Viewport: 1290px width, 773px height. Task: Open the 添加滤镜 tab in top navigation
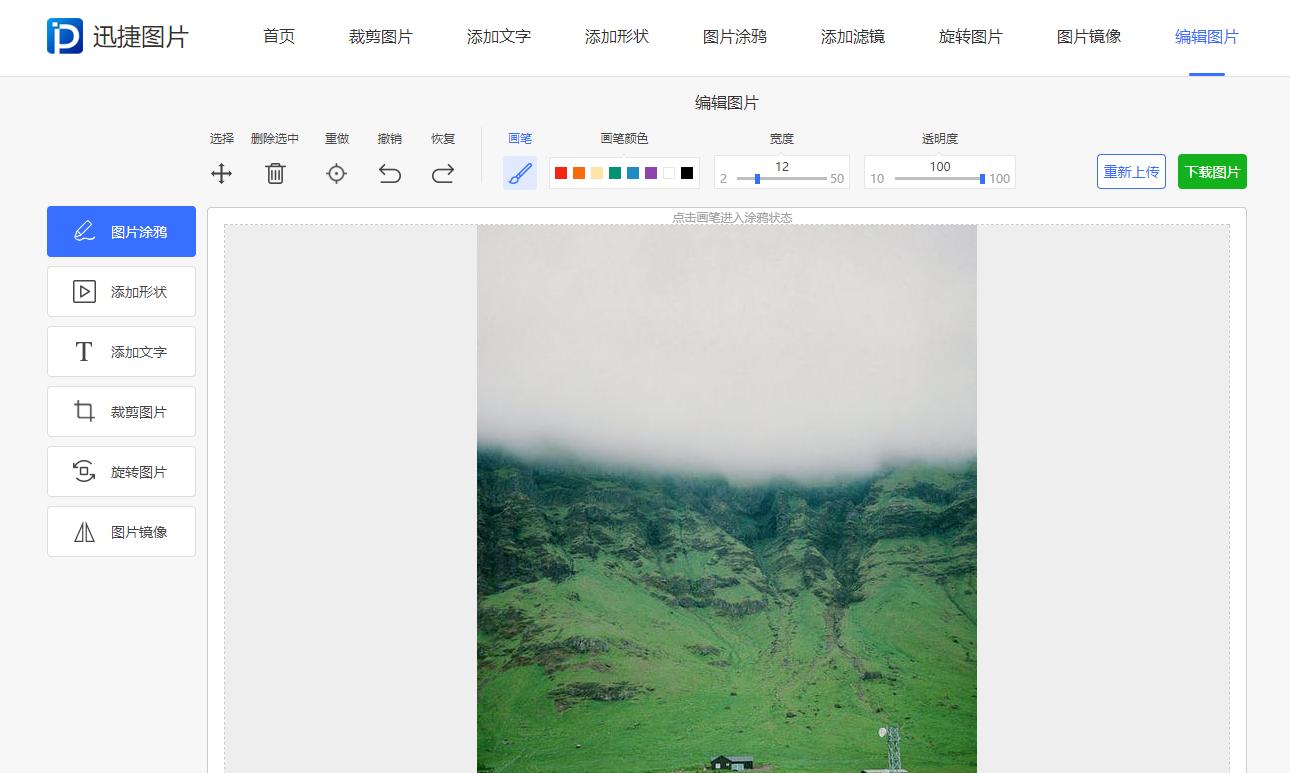click(x=853, y=37)
